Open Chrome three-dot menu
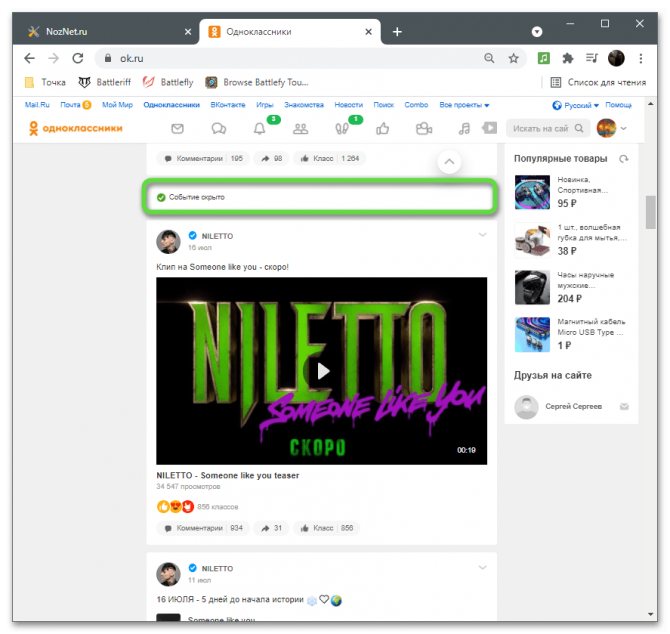This screenshot has width=670, height=634. point(641,58)
